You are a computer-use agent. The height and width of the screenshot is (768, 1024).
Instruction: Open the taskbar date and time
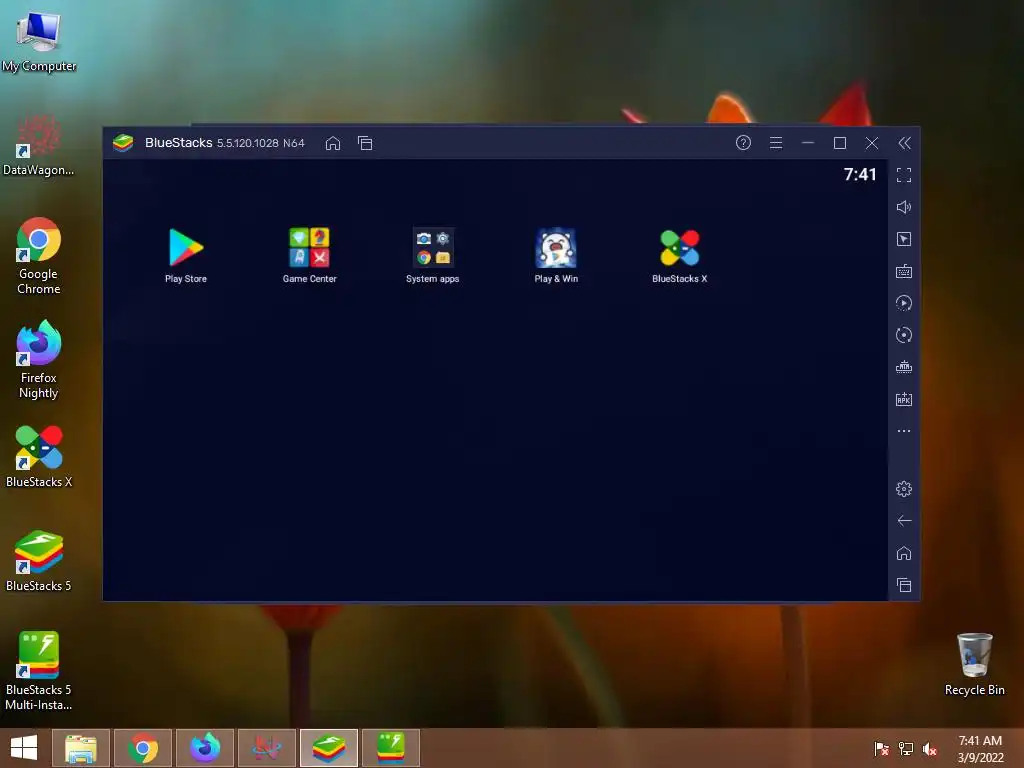980,748
